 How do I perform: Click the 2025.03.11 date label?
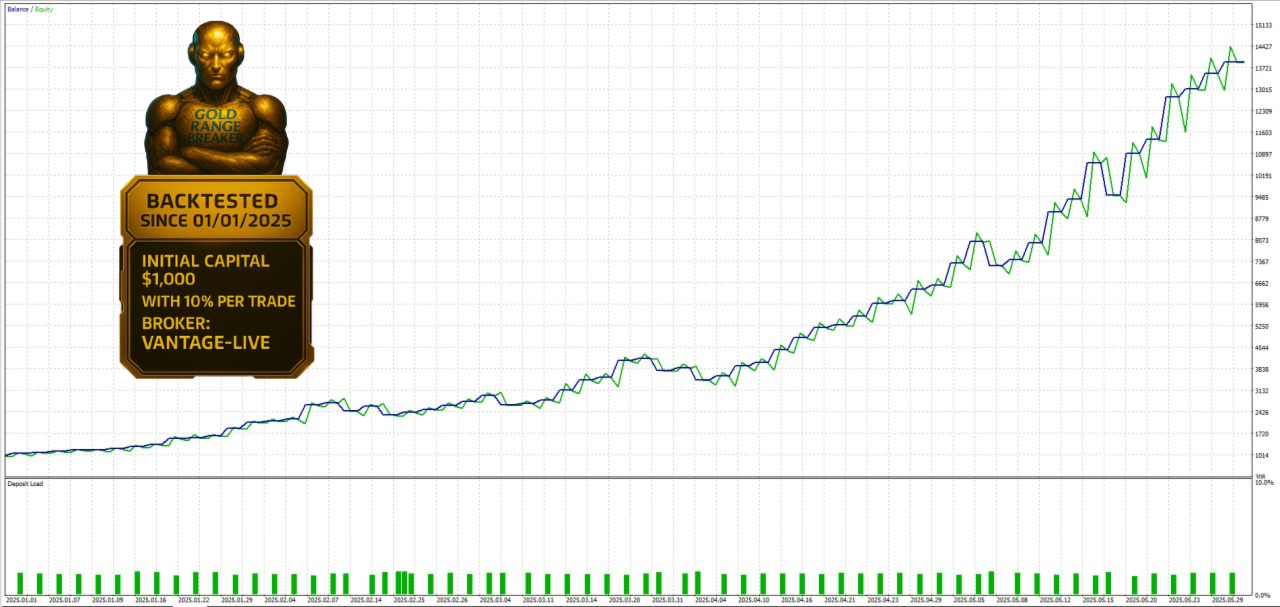tap(538, 601)
